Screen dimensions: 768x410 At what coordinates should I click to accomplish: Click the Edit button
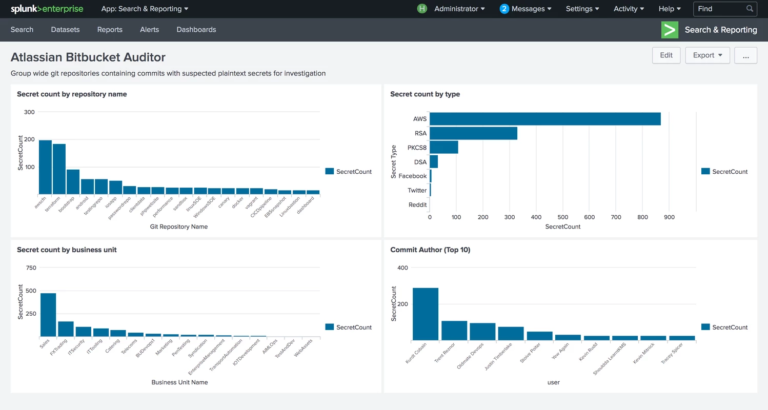[x=666, y=56]
